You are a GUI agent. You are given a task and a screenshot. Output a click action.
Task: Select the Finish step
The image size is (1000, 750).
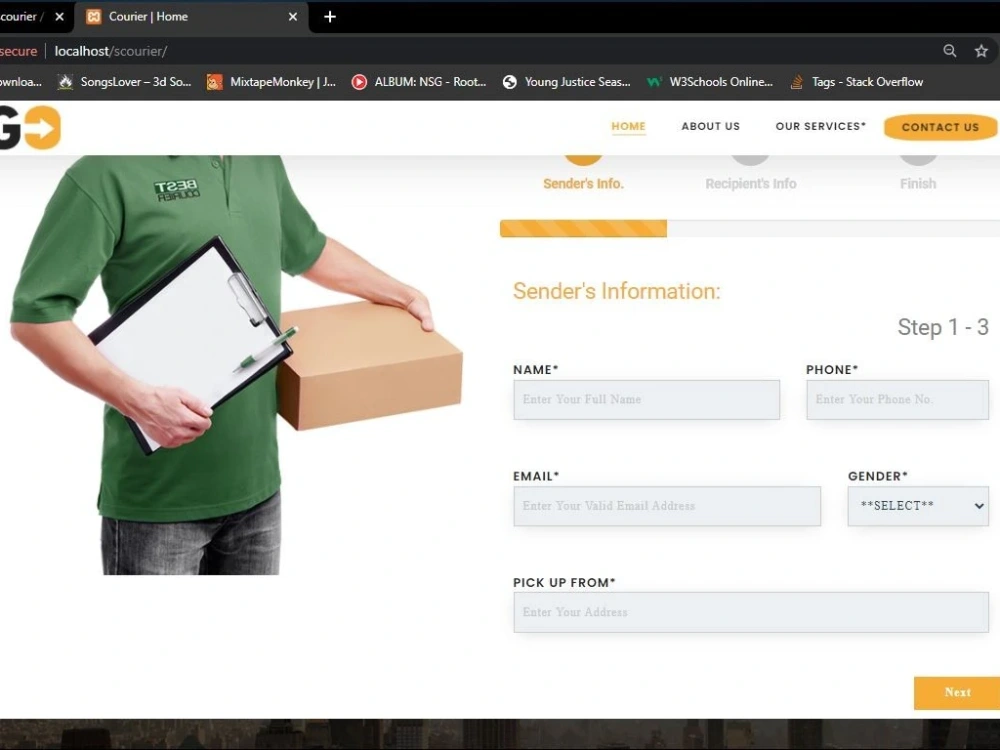pyautogui.click(x=918, y=184)
